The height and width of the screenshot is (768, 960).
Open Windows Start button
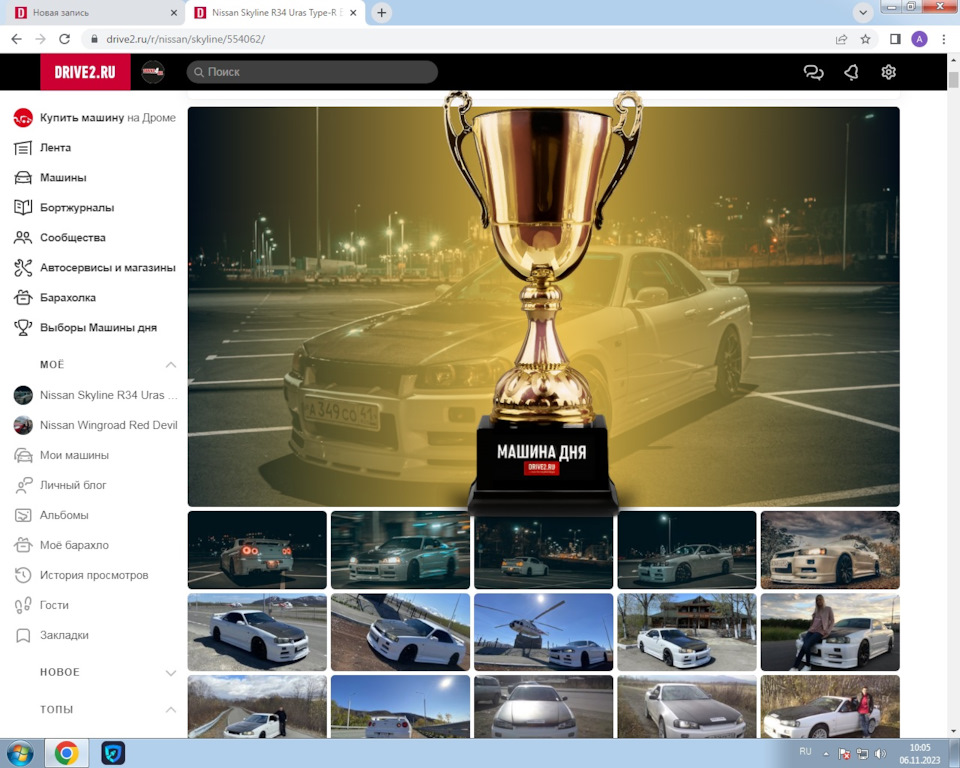20,753
